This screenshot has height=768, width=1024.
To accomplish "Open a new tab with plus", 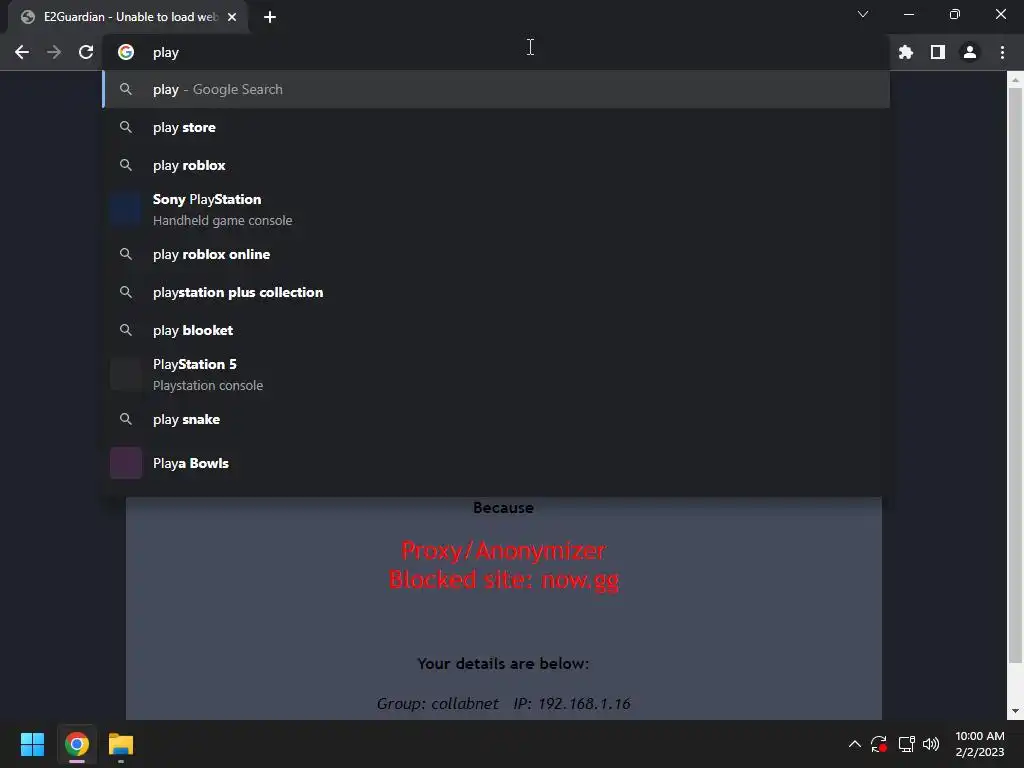I will point(270,17).
